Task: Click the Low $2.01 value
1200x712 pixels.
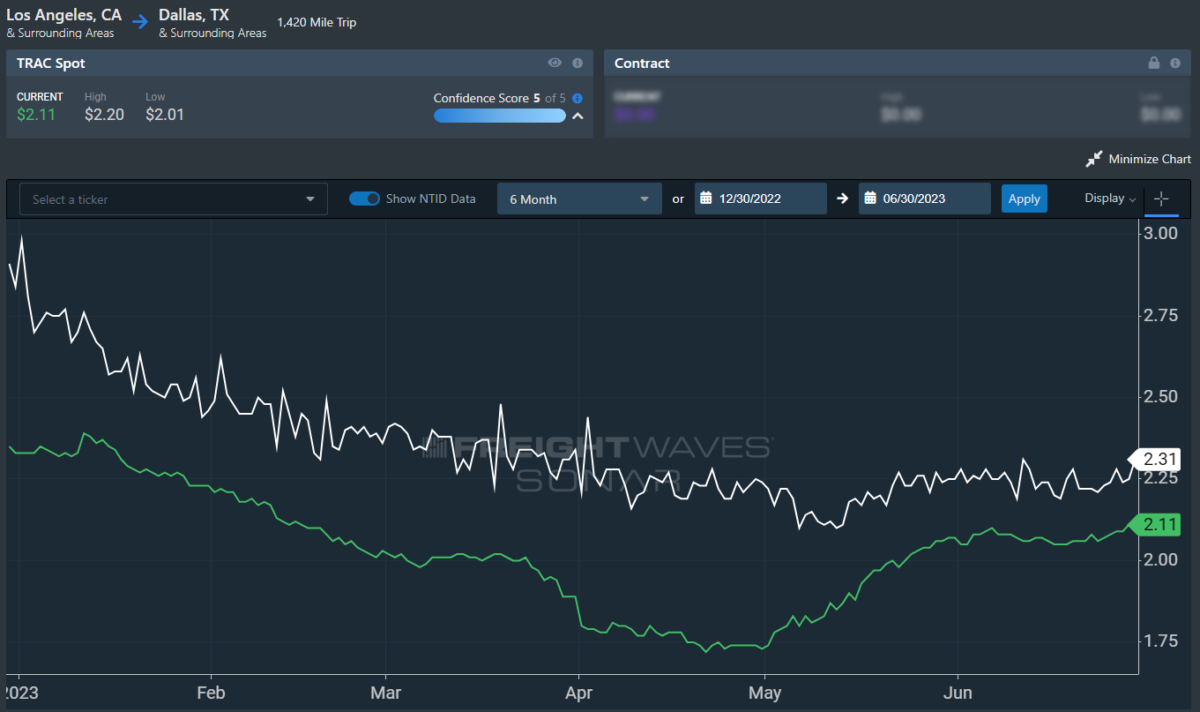Action: point(165,114)
